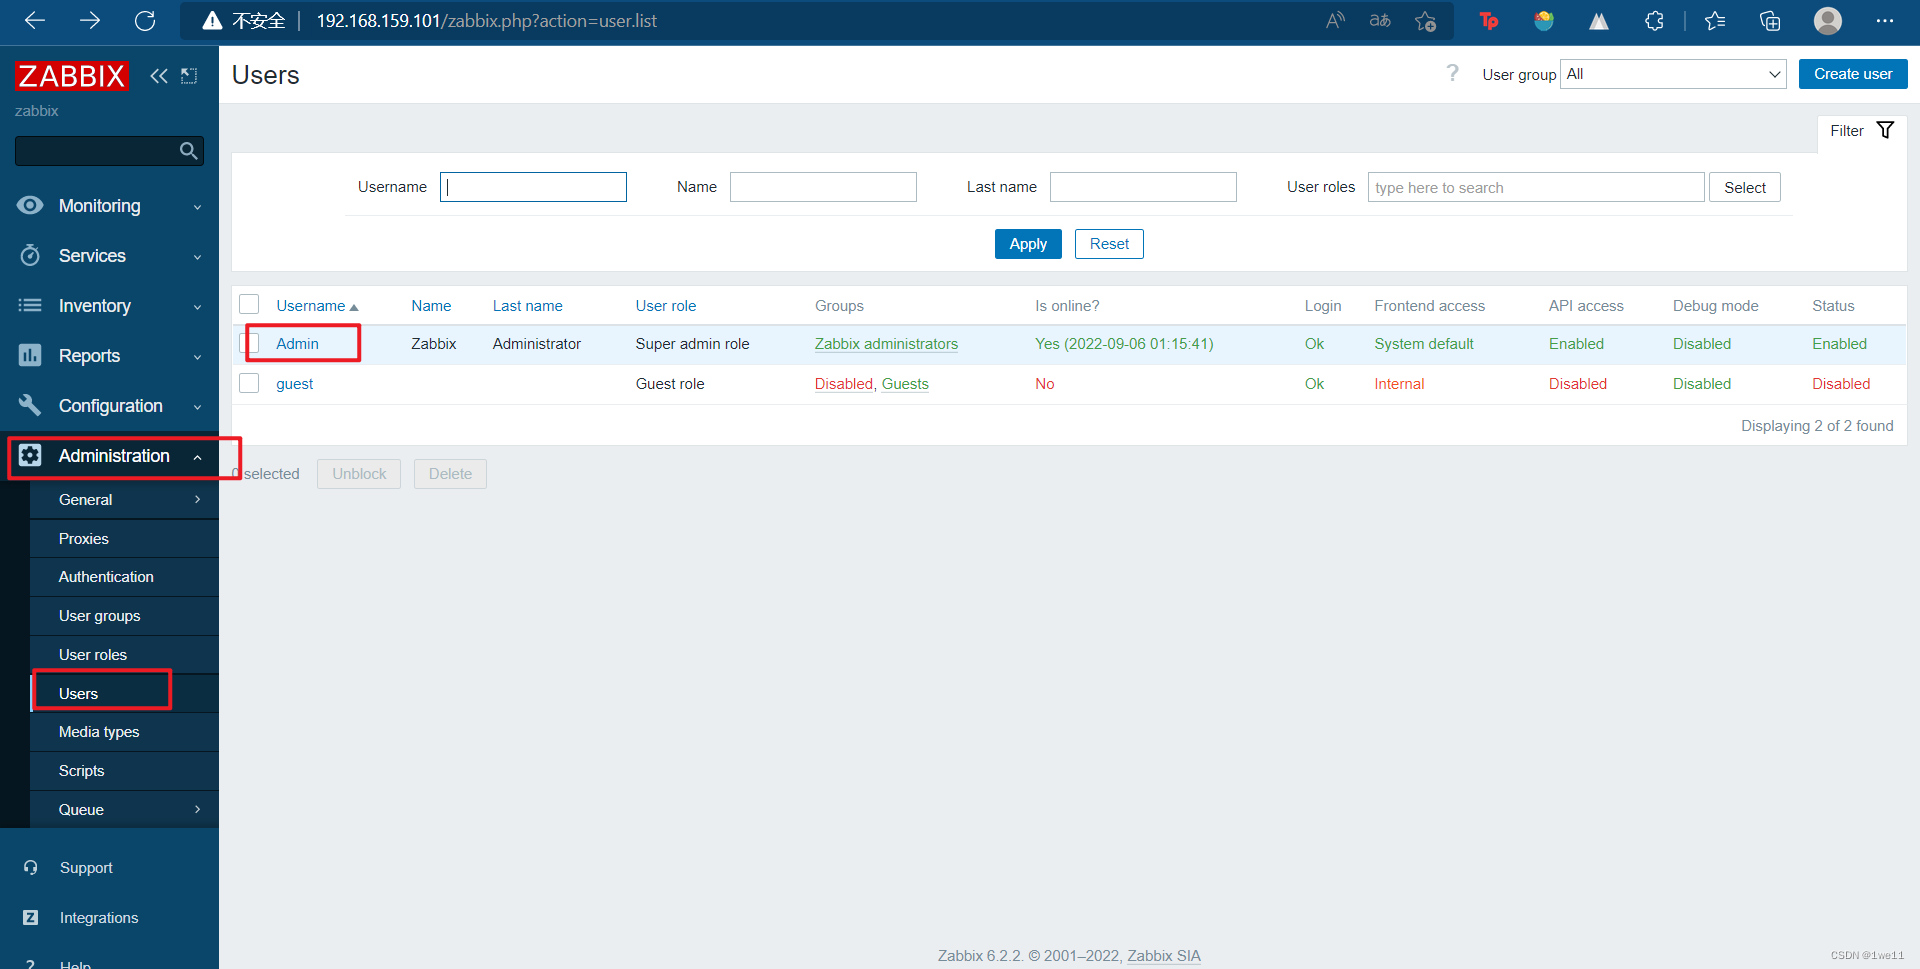The image size is (1920, 969).
Task: Click the Reports chart icon
Action: [x=30, y=355]
